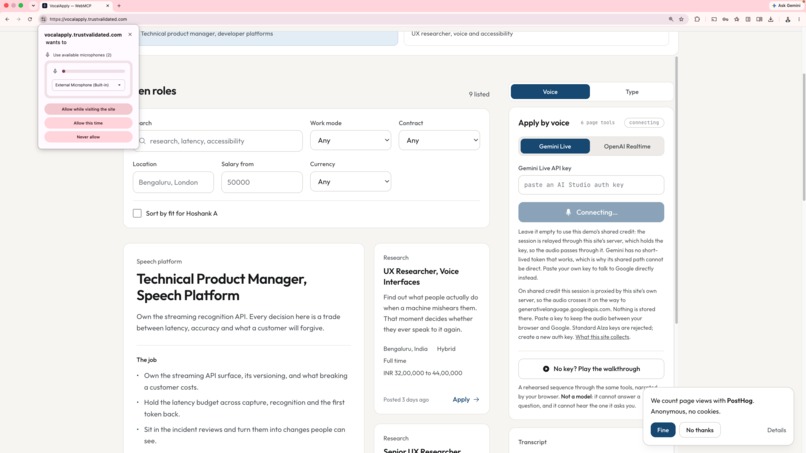Click the connecting status badge
The height and width of the screenshot is (453, 806).
pyautogui.click(x=644, y=122)
